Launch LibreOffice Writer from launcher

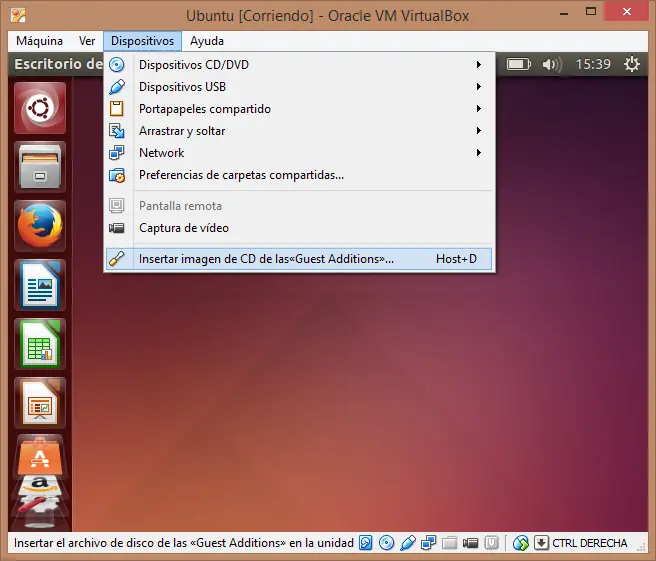(40, 285)
